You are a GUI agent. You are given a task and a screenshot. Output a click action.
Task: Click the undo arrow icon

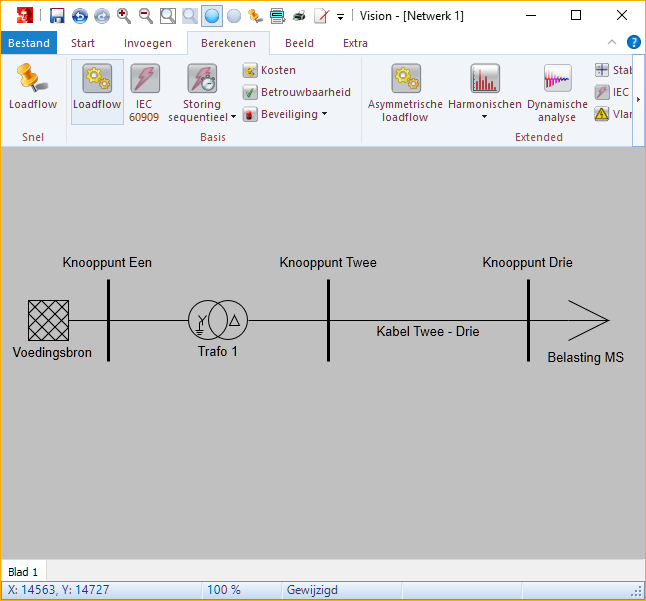pos(79,16)
